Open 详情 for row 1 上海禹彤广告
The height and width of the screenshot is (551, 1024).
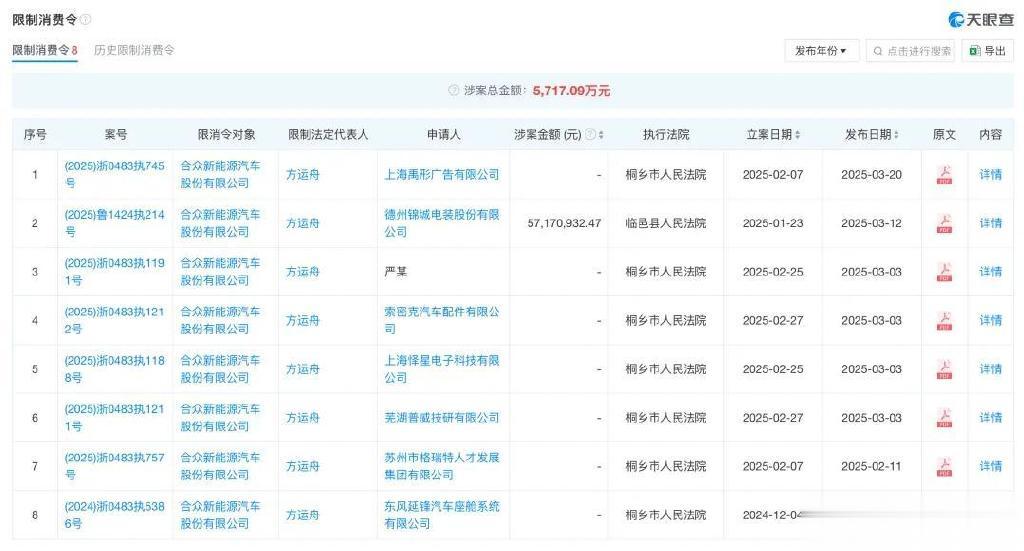(x=990, y=174)
